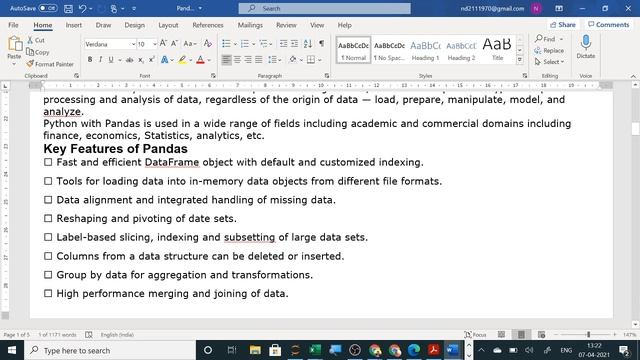Align text left
Image resolution: width=640 pixels, height=360 pixels.
tap(226, 60)
